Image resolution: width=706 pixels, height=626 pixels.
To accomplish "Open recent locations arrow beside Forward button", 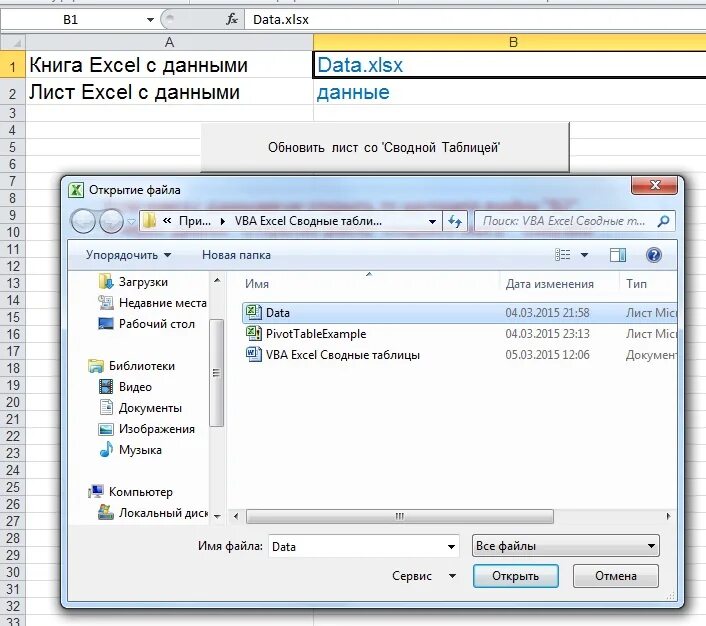I will [131, 222].
